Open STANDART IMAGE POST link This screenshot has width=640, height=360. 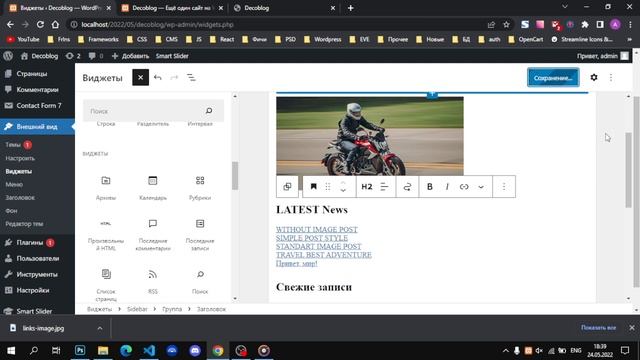click(318, 247)
